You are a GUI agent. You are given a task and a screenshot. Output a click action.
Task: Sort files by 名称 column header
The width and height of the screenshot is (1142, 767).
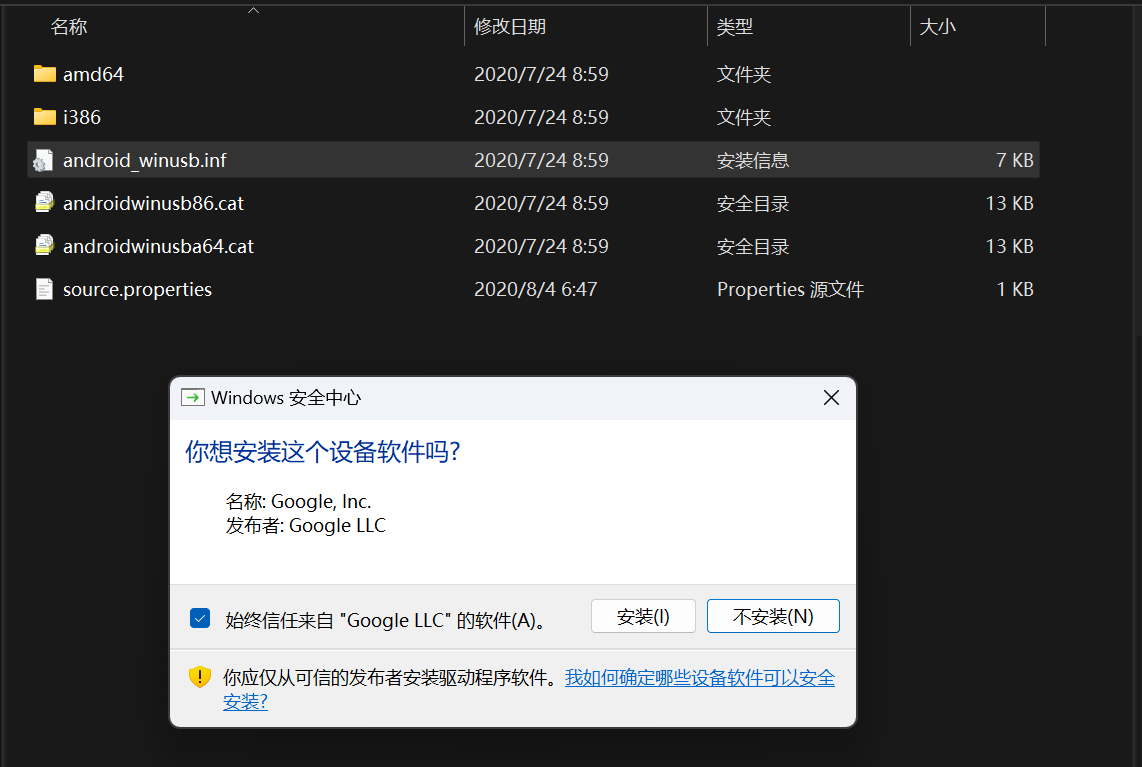pos(69,27)
